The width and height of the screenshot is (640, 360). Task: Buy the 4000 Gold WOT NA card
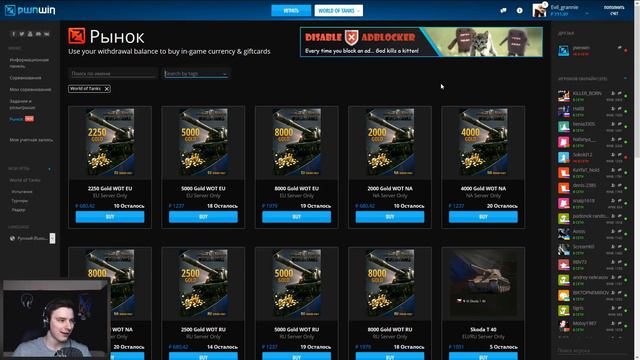483,217
